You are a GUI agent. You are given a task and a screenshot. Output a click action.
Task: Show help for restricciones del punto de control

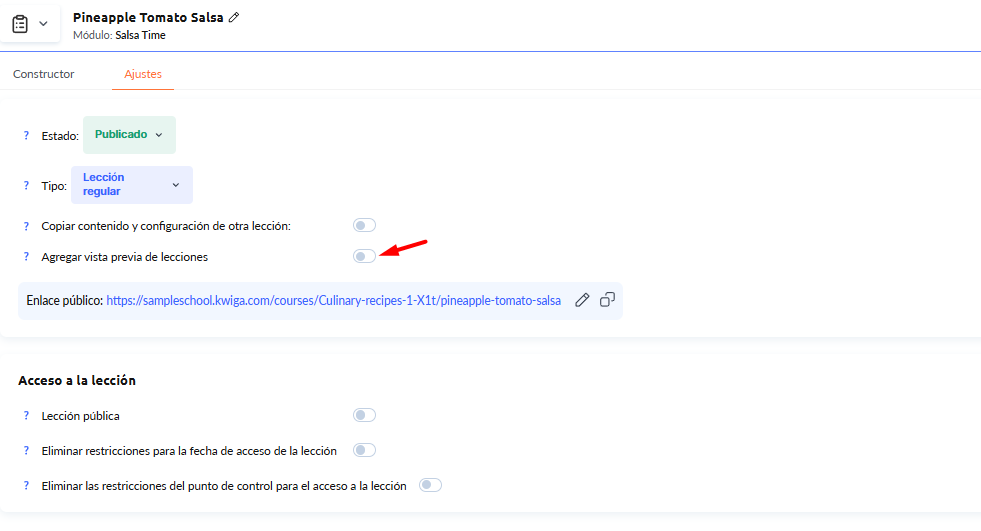(x=26, y=485)
